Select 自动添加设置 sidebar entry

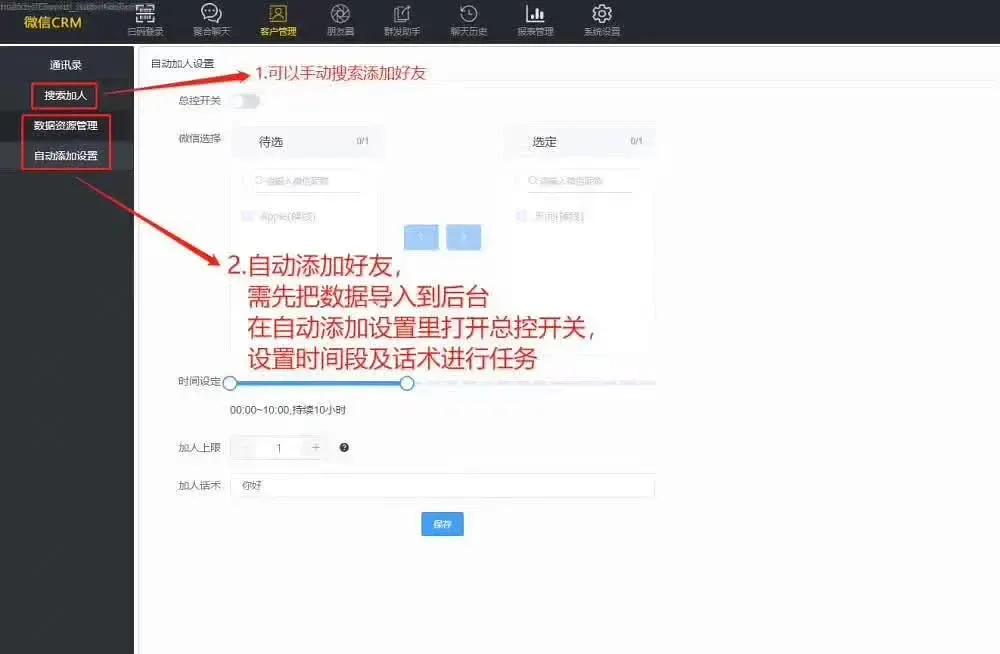(65, 154)
